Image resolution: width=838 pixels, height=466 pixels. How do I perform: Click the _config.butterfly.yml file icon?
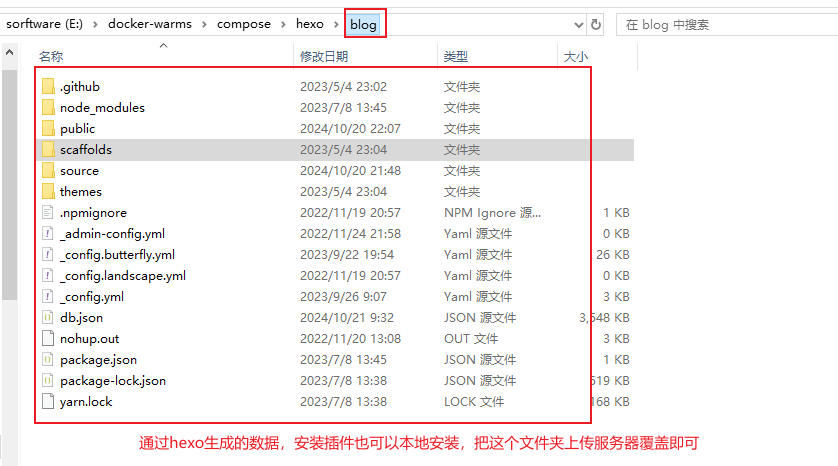click(x=48, y=254)
